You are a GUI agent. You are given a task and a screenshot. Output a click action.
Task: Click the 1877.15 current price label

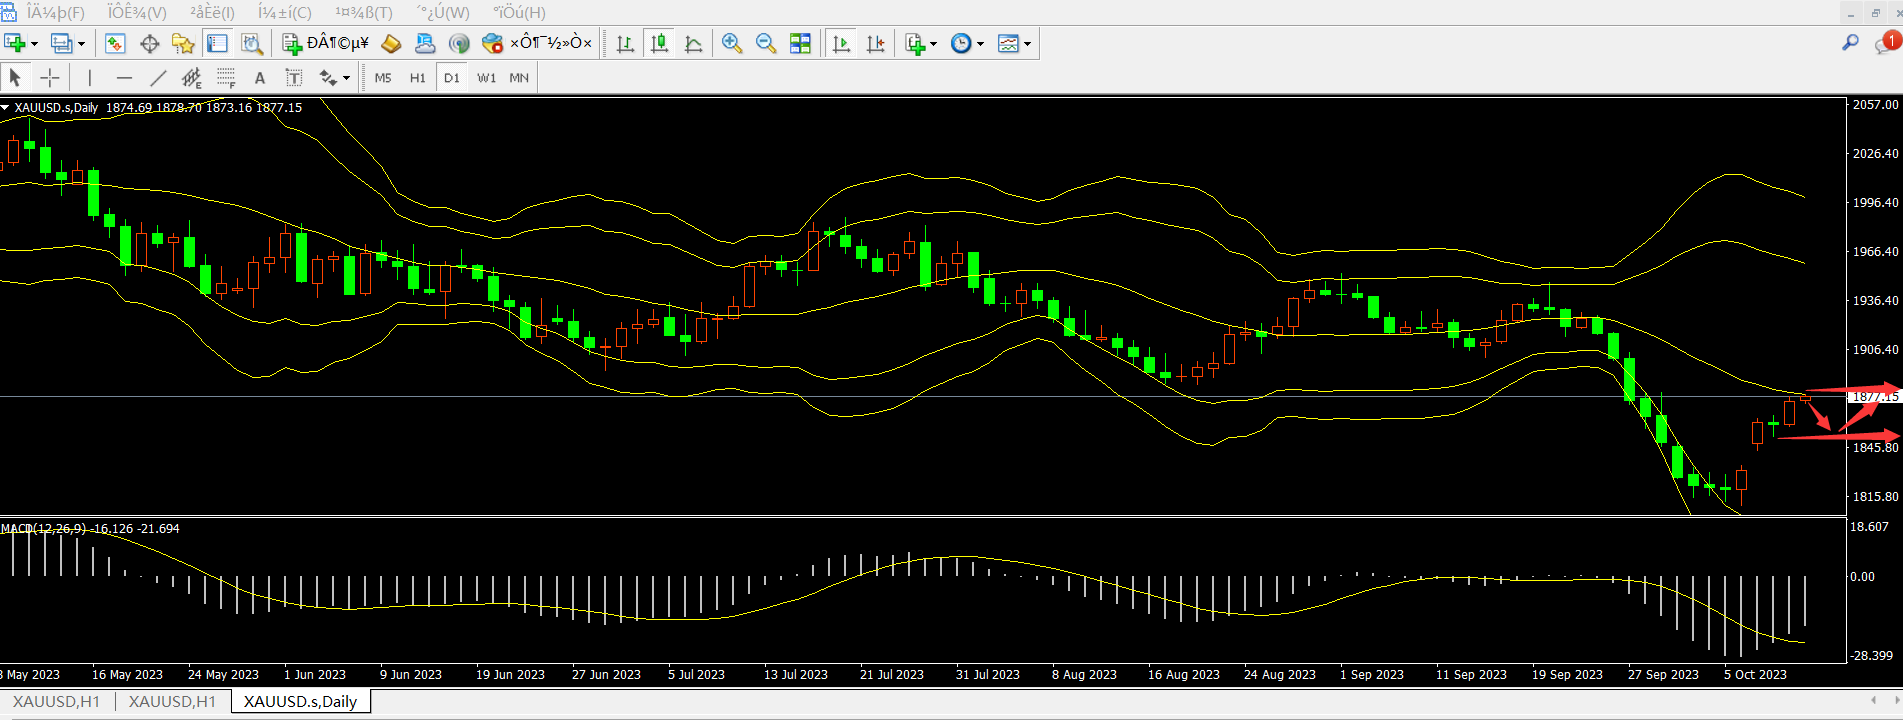pos(1875,397)
